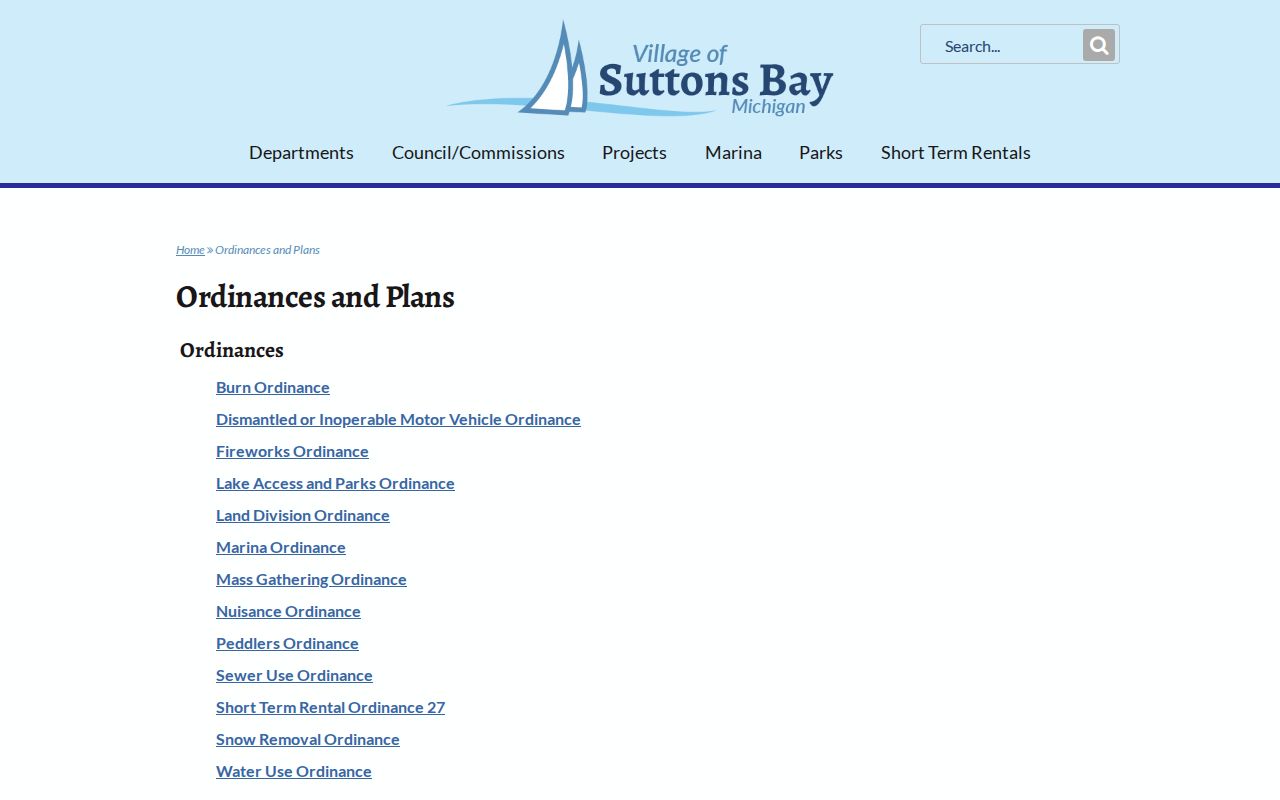This screenshot has width=1280, height=800.
Task: Open the Burn Ordinance link
Action: click(273, 387)
